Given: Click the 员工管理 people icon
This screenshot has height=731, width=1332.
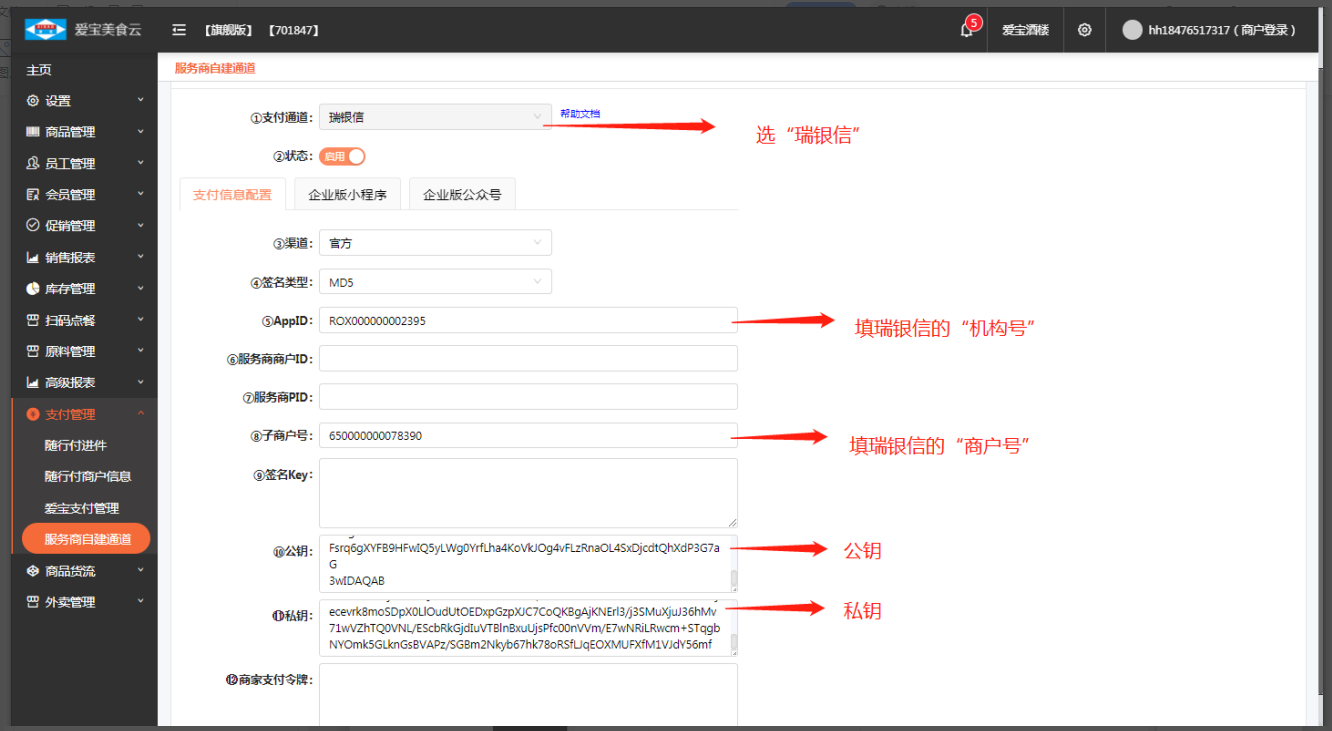Looking at the screenshot, I should [33, 163].
